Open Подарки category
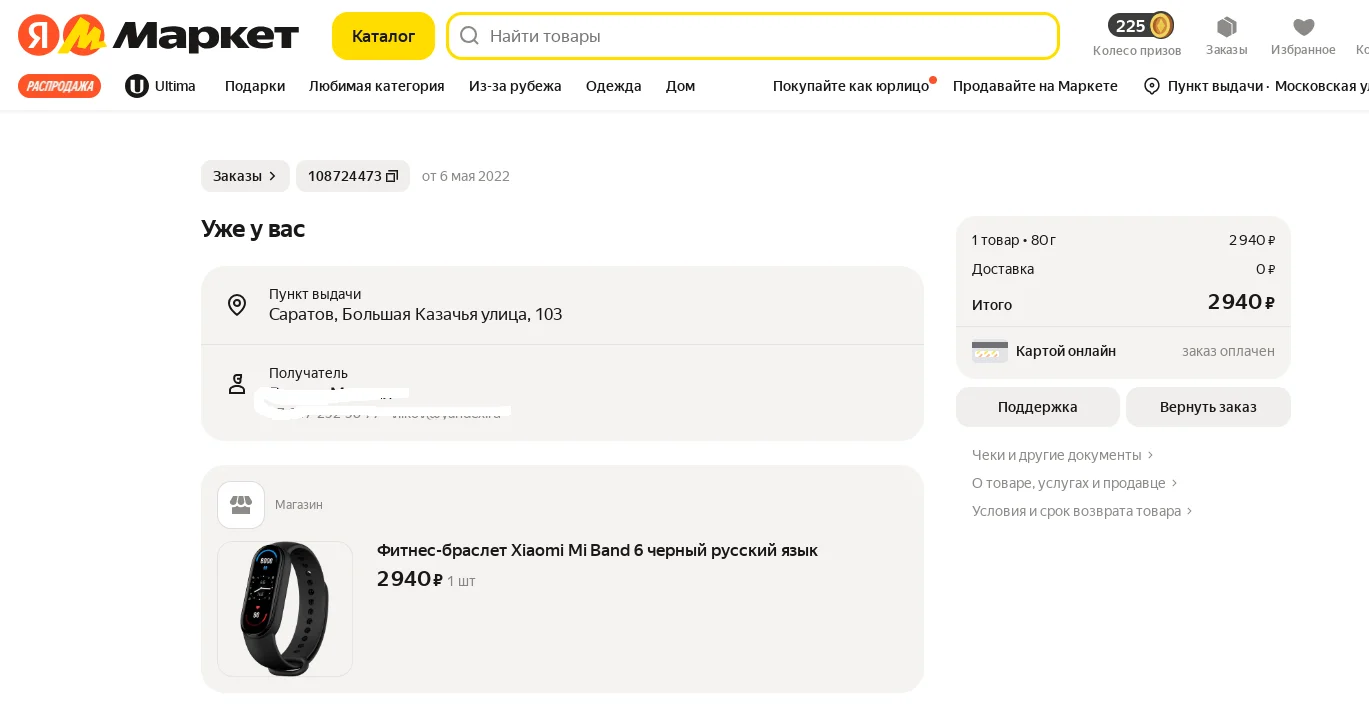This screenshot has height=704, width=1369. tap(255, 86)
